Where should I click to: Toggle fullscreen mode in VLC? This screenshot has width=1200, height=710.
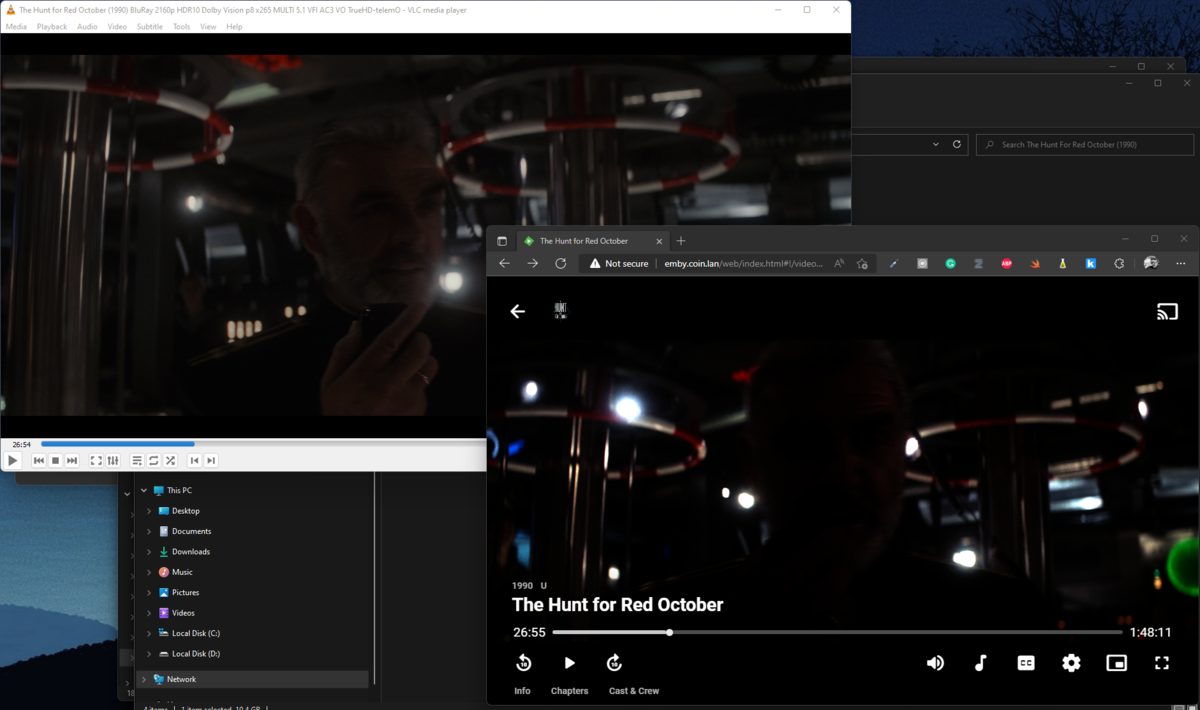(96, 460)
